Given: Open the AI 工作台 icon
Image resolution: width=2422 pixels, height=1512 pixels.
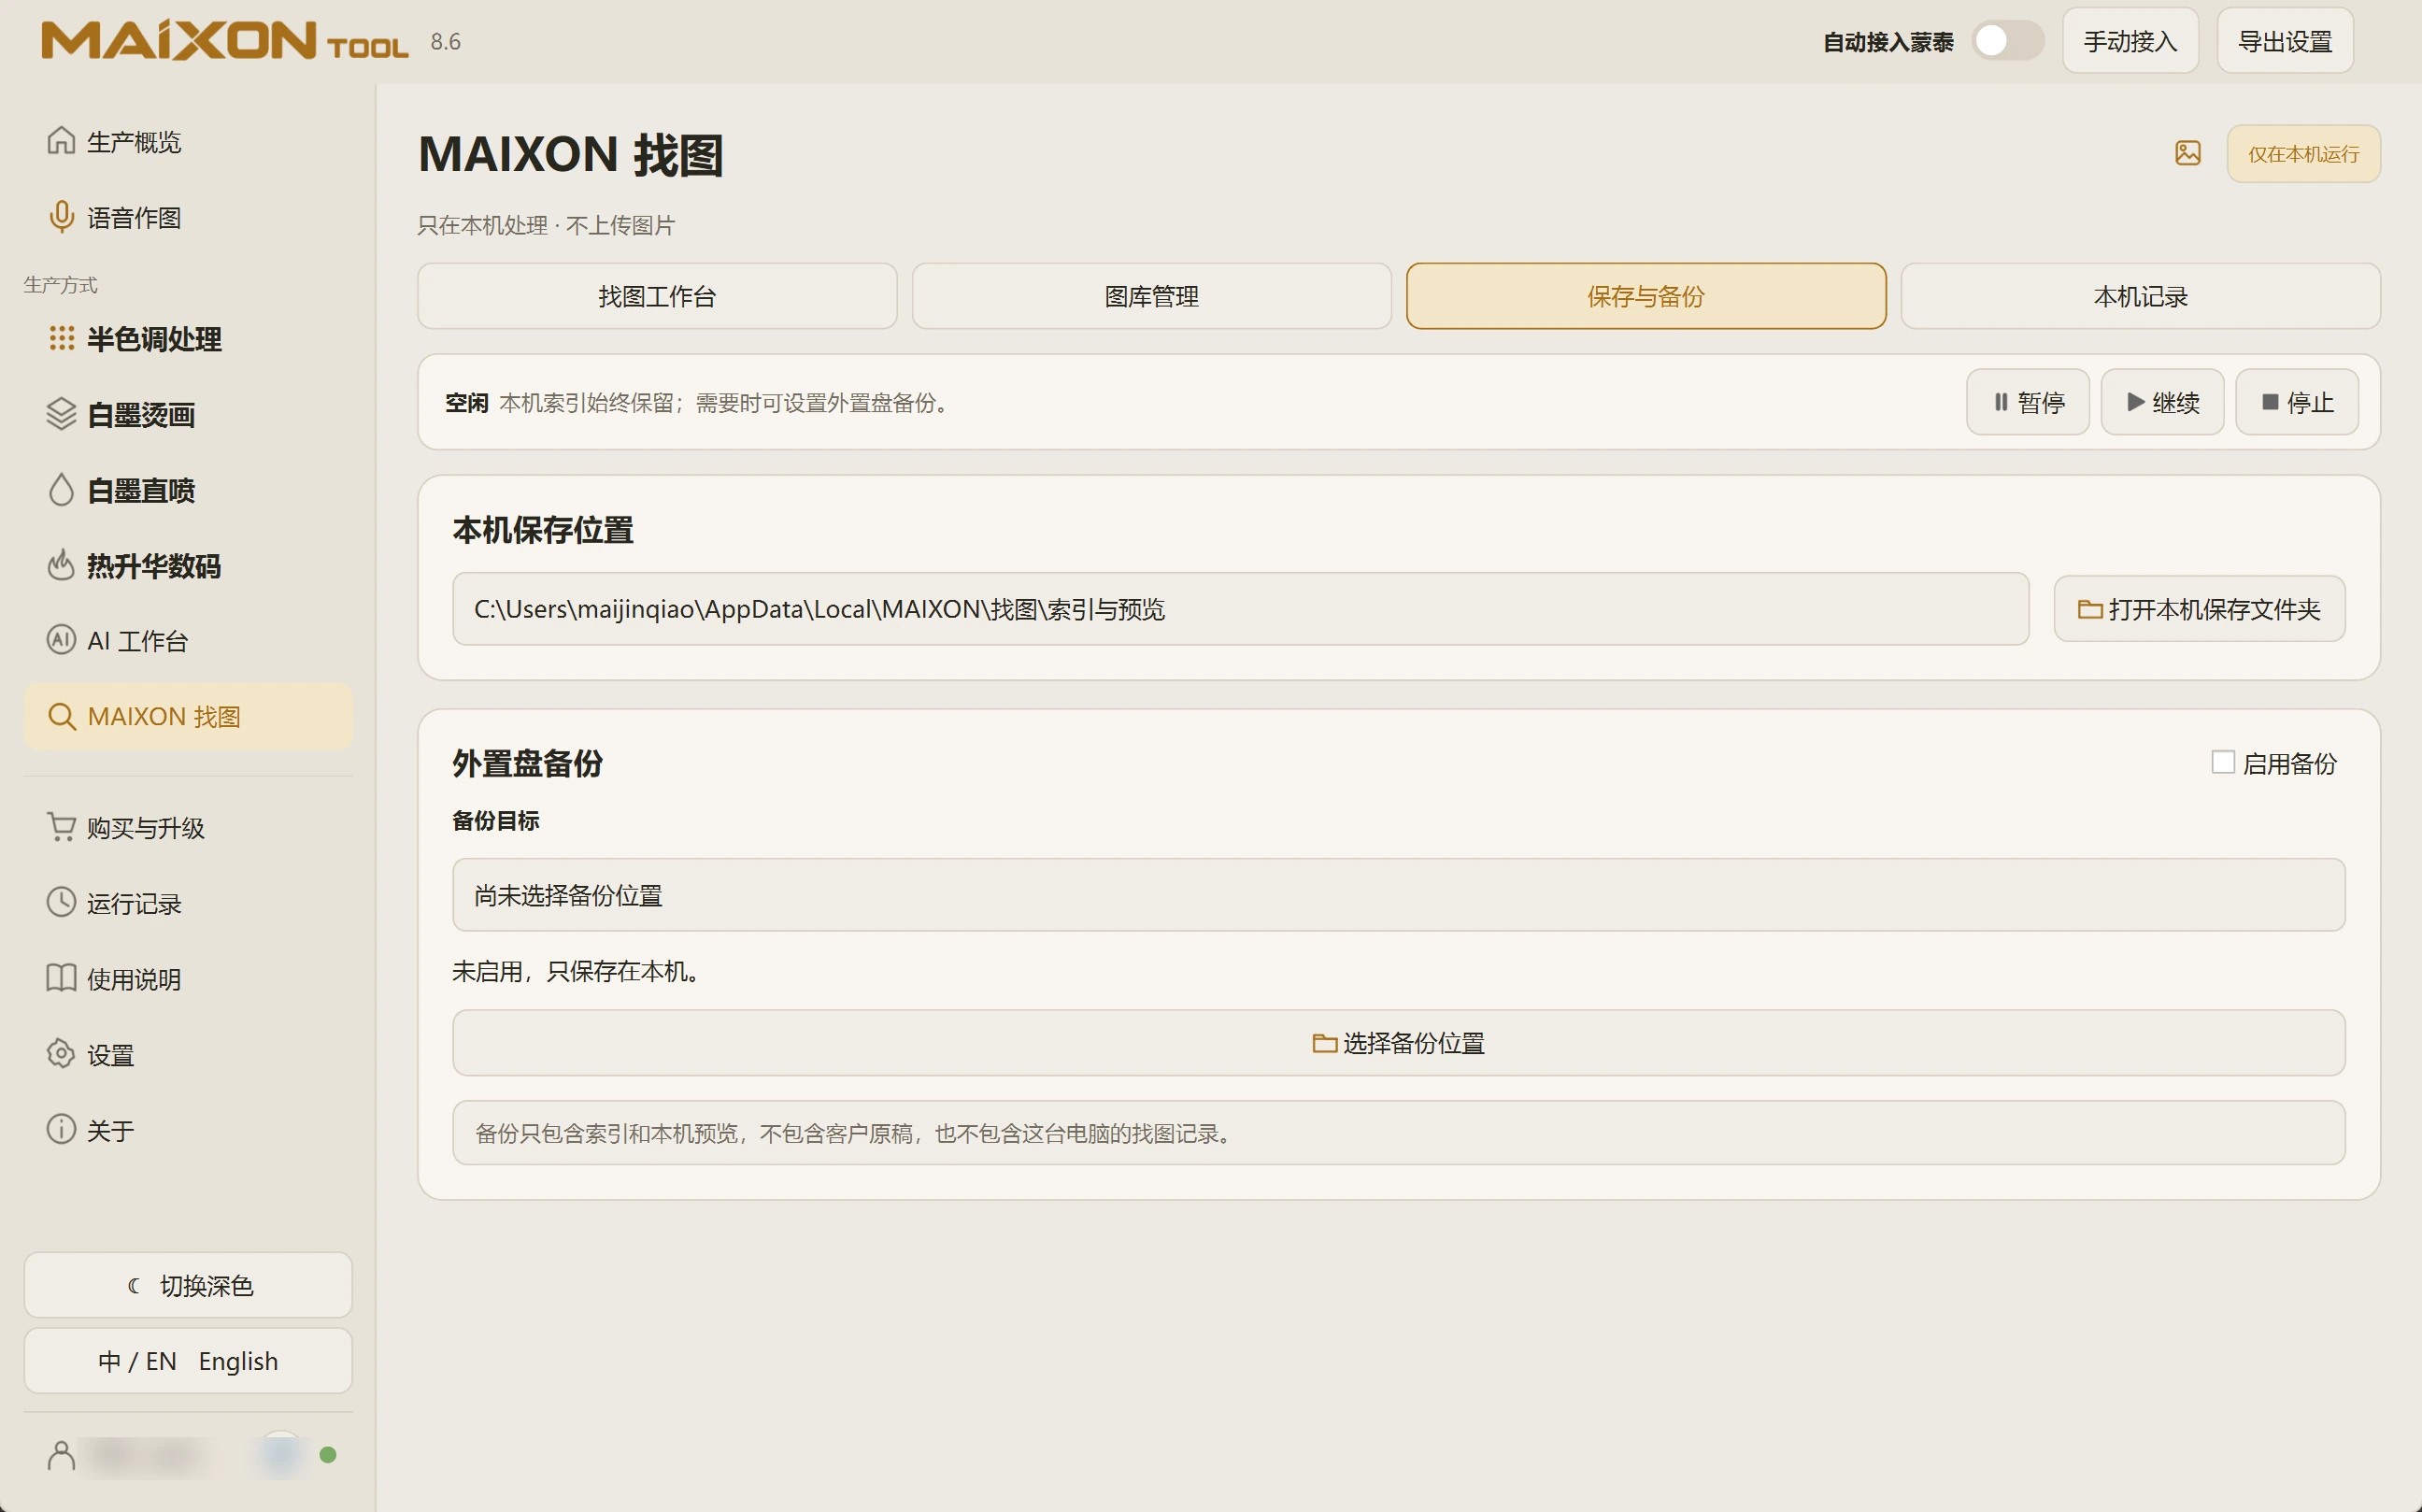Looking at the screenshot, I should 61,640.
